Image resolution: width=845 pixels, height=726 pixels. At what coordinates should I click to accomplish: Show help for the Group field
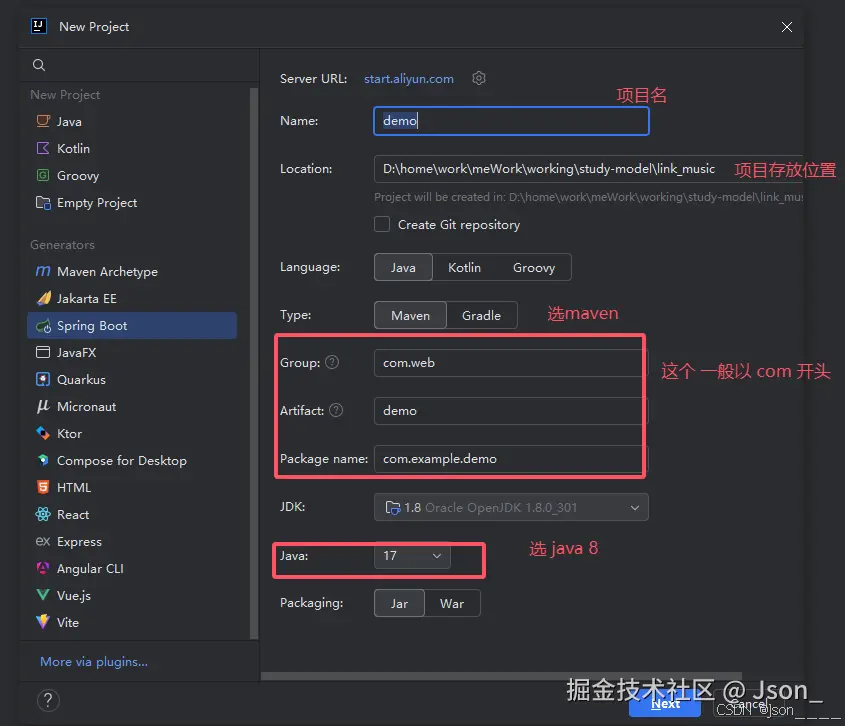click(333, 362)
